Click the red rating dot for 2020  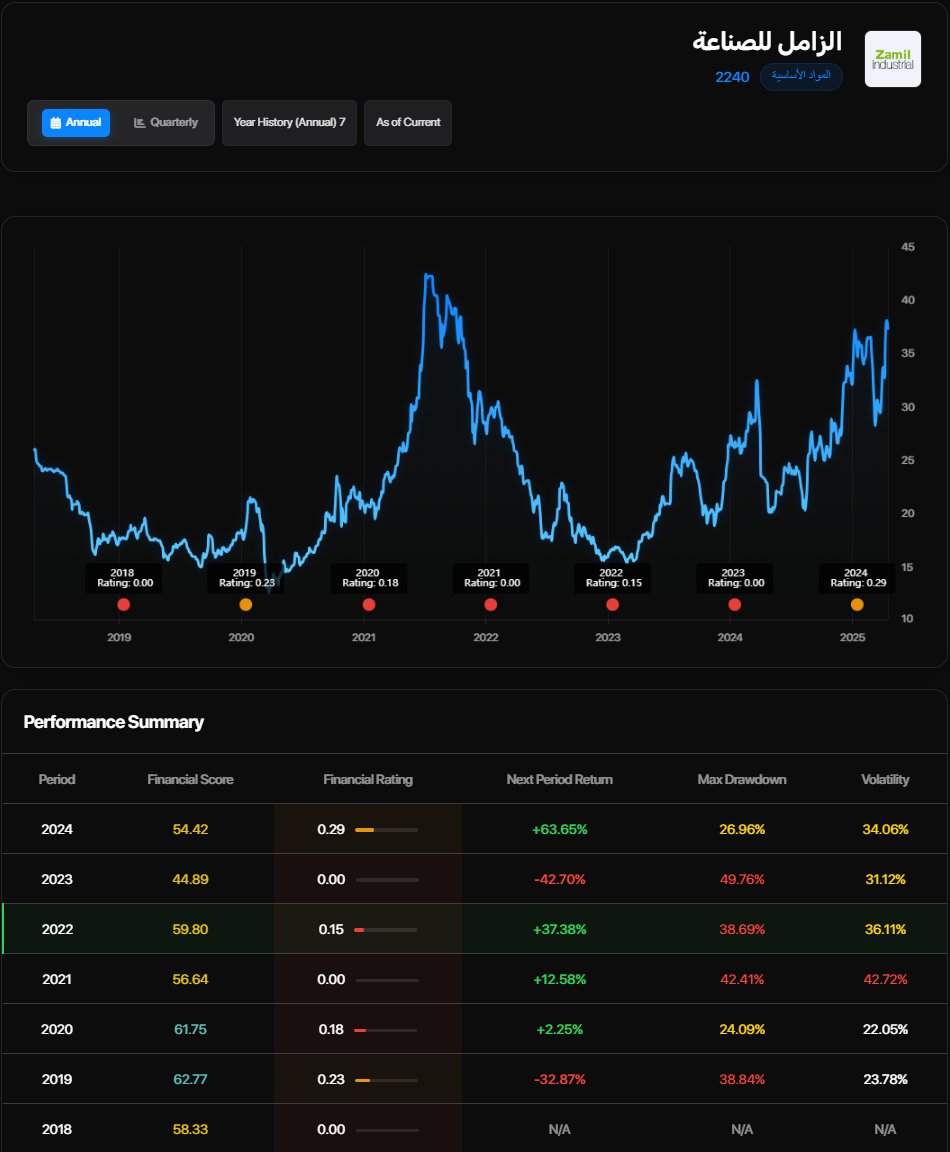(369, 605)
